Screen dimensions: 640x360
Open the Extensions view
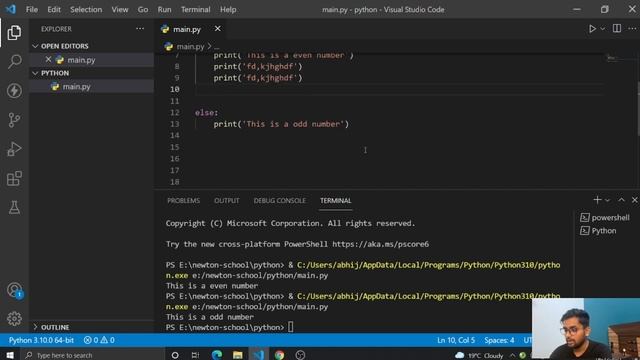coord(14,178)
